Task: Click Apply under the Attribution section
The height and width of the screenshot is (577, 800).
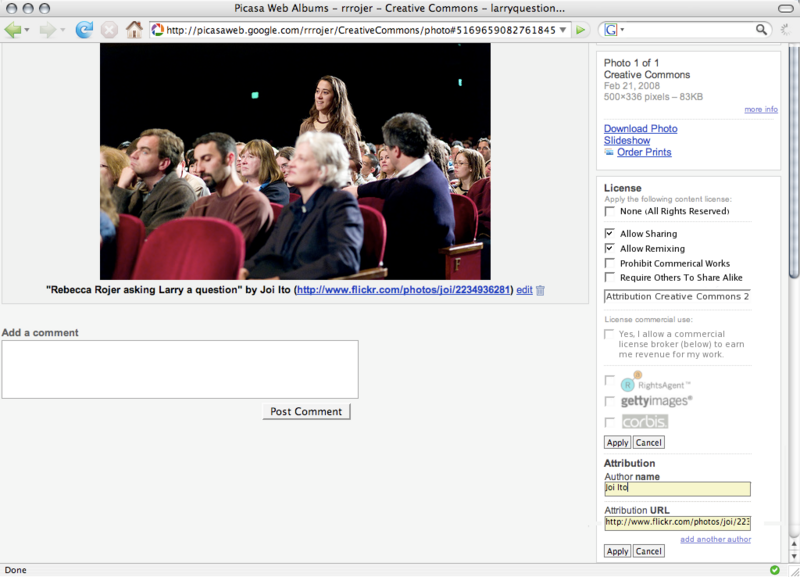Action: 617,551
